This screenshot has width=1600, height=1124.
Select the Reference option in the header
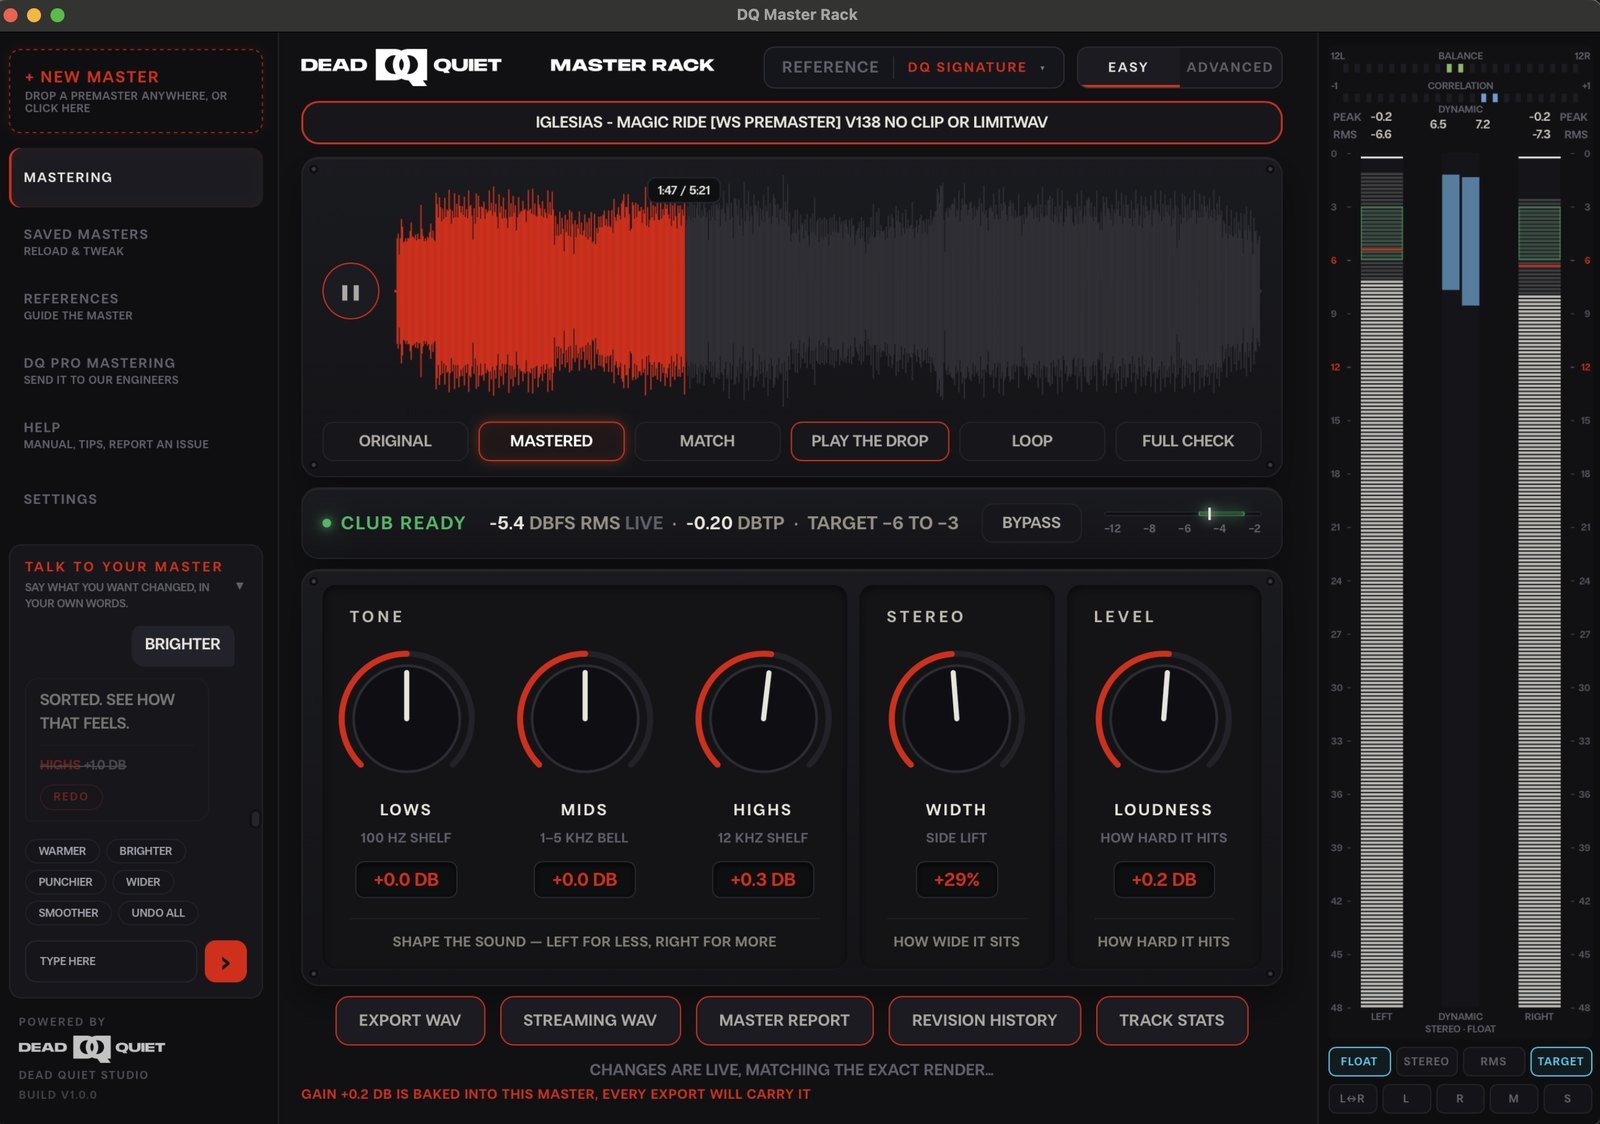(x=830, y=67)
